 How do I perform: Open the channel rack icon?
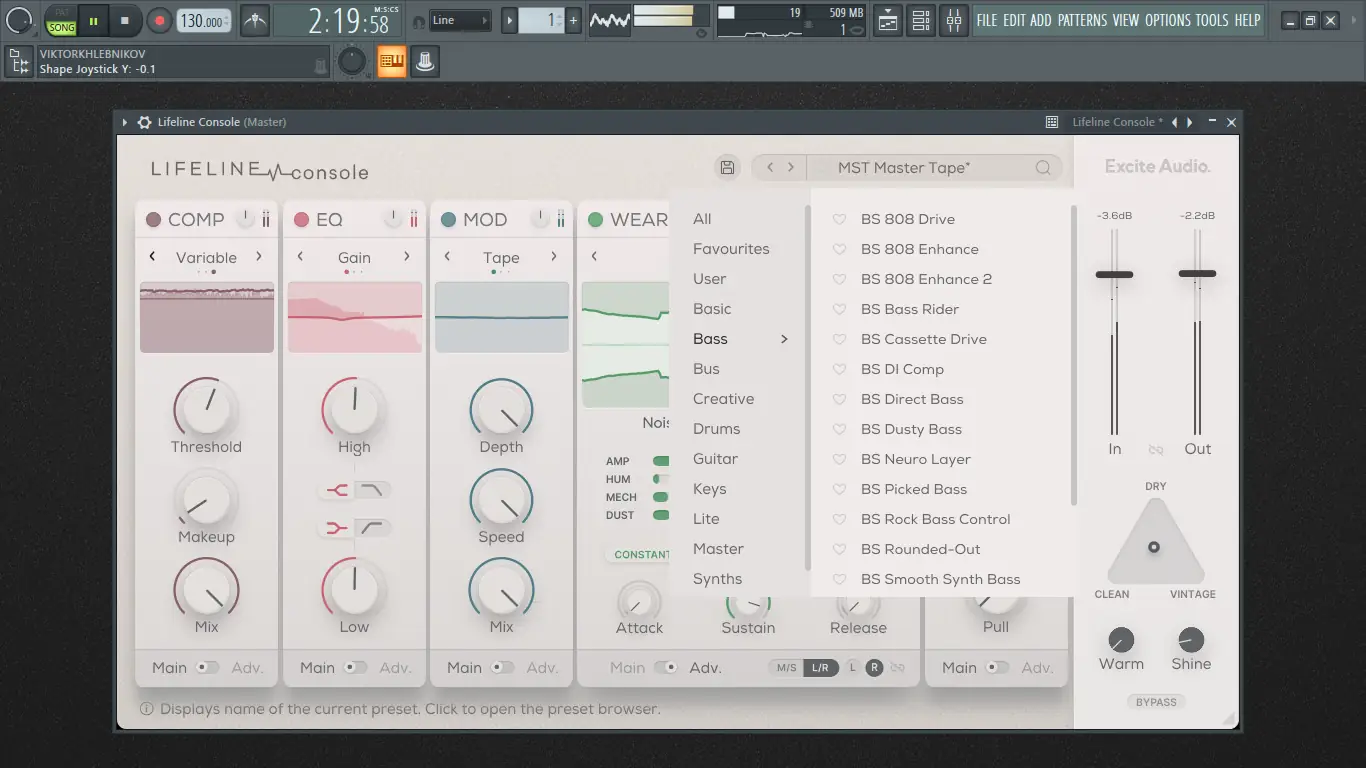[x=921, y=20]
